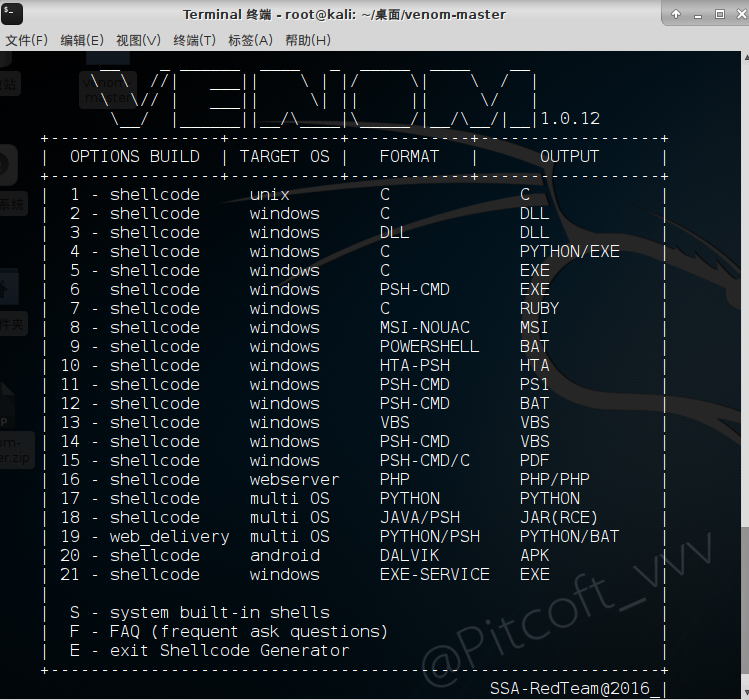The height and width of the screenshot is (700, 749).
Task: Open the 编辑(E) menu
Action: [x=82, y=40]
